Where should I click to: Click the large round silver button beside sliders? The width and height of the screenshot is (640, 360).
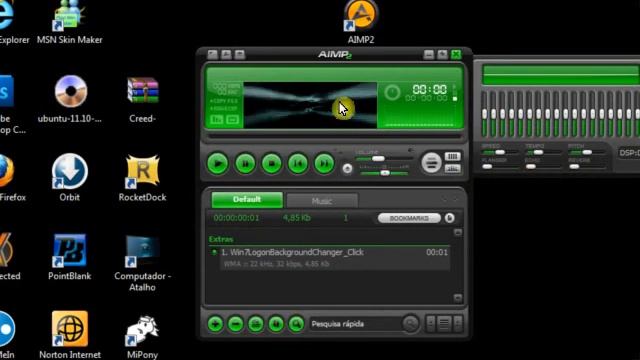point(431,162)
